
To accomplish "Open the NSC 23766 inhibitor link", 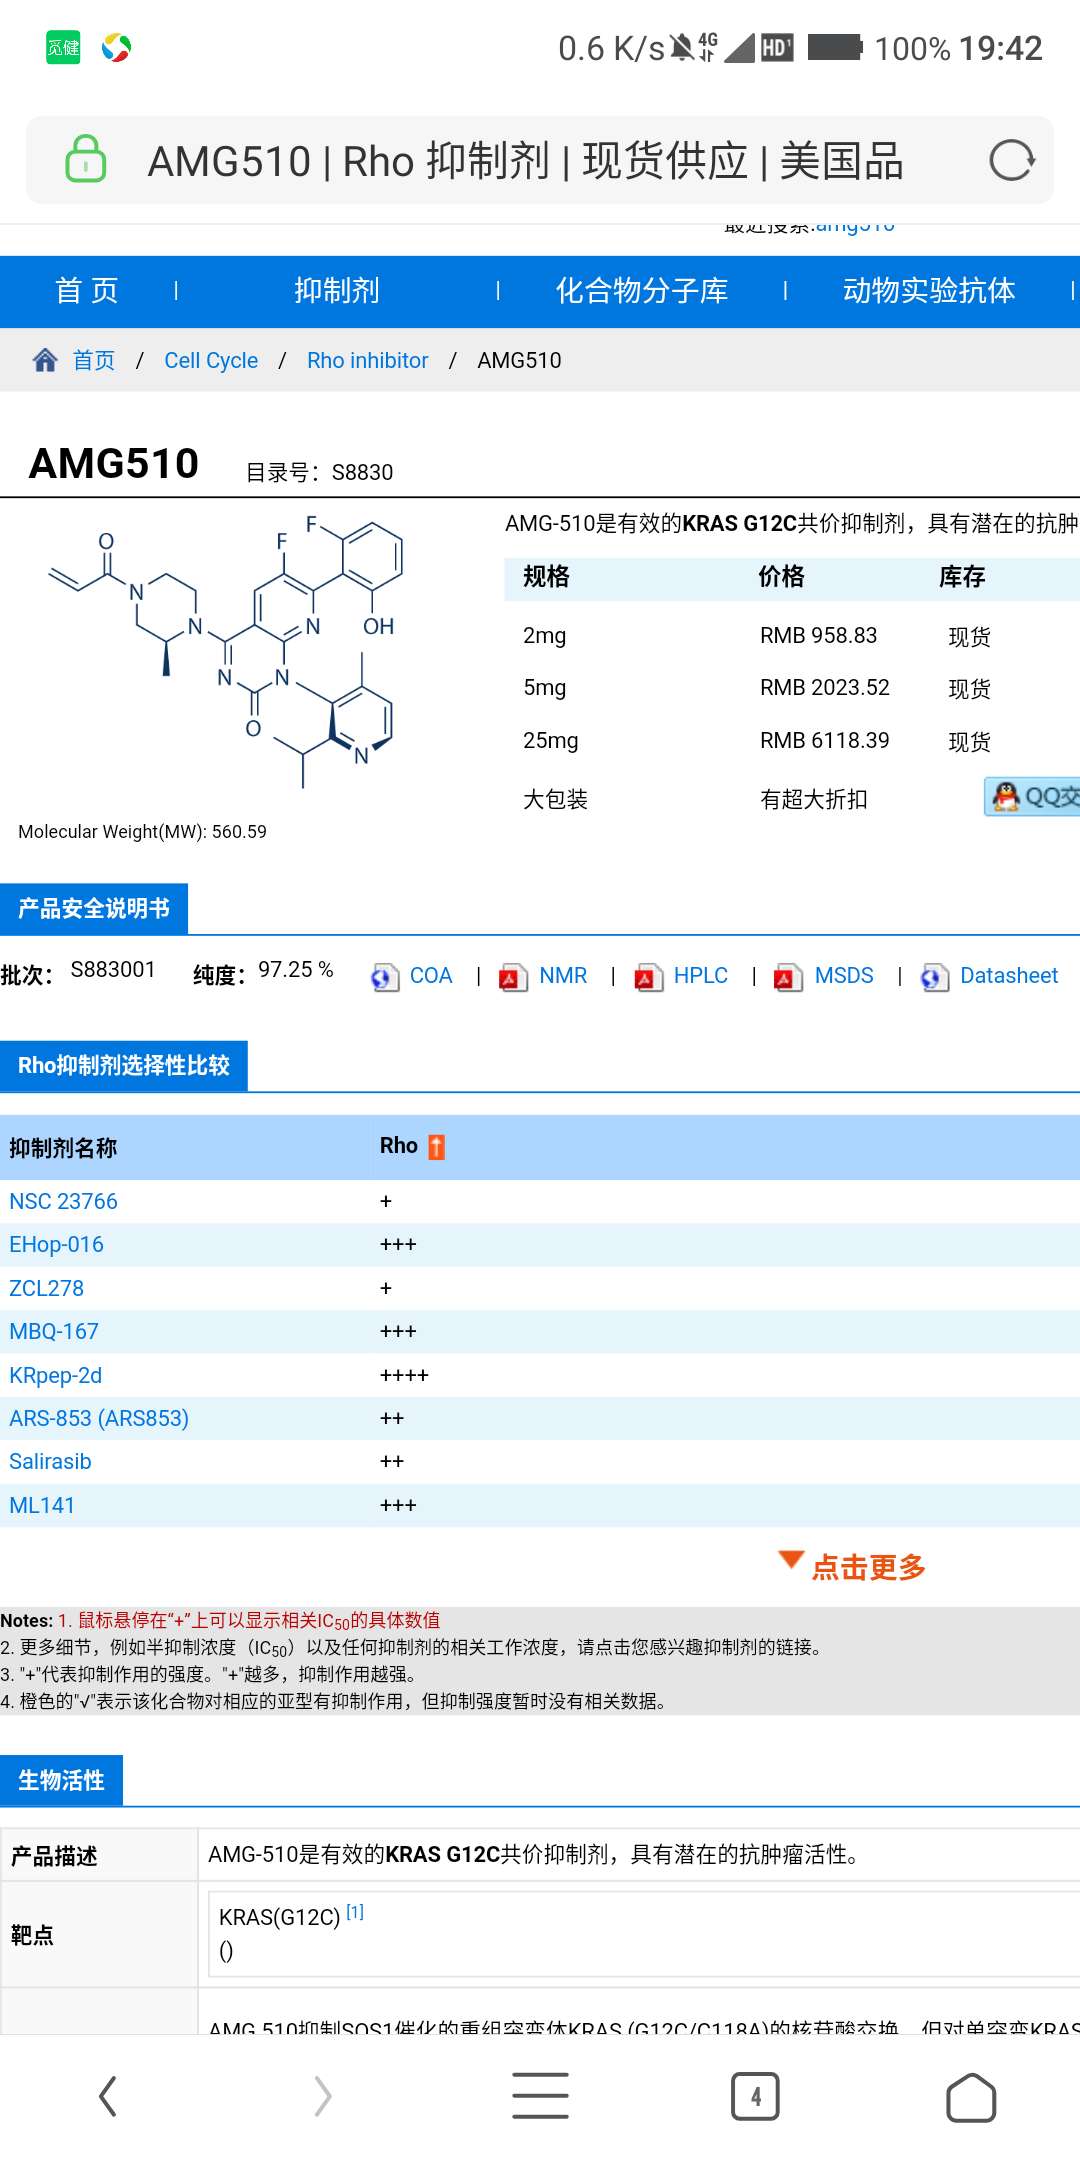I will (63, 1201).
